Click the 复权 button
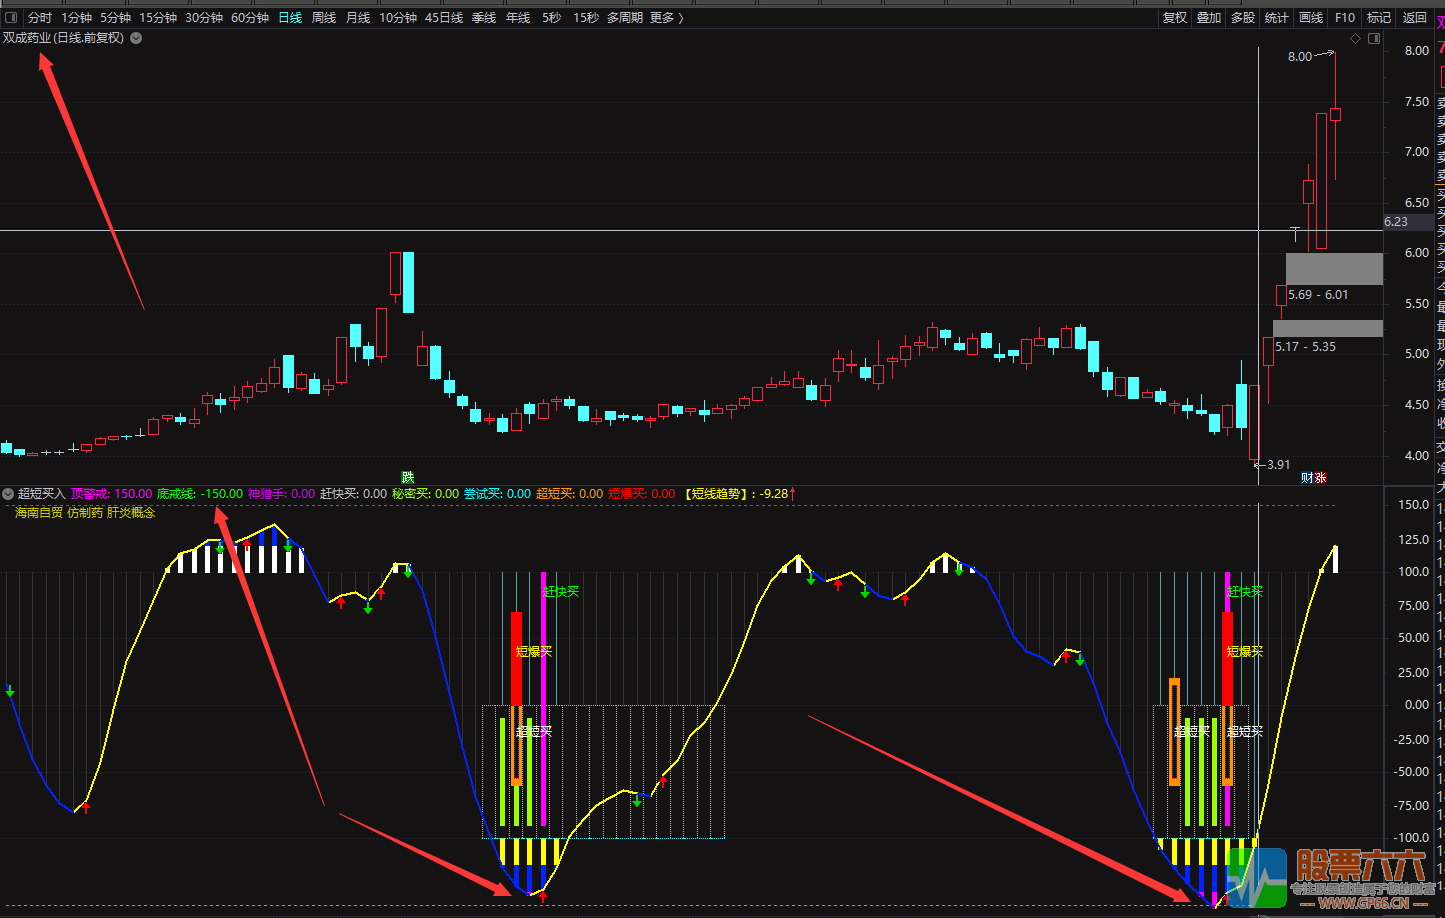Screen dimensions: 1445x918 click(x=1175, y=17)
